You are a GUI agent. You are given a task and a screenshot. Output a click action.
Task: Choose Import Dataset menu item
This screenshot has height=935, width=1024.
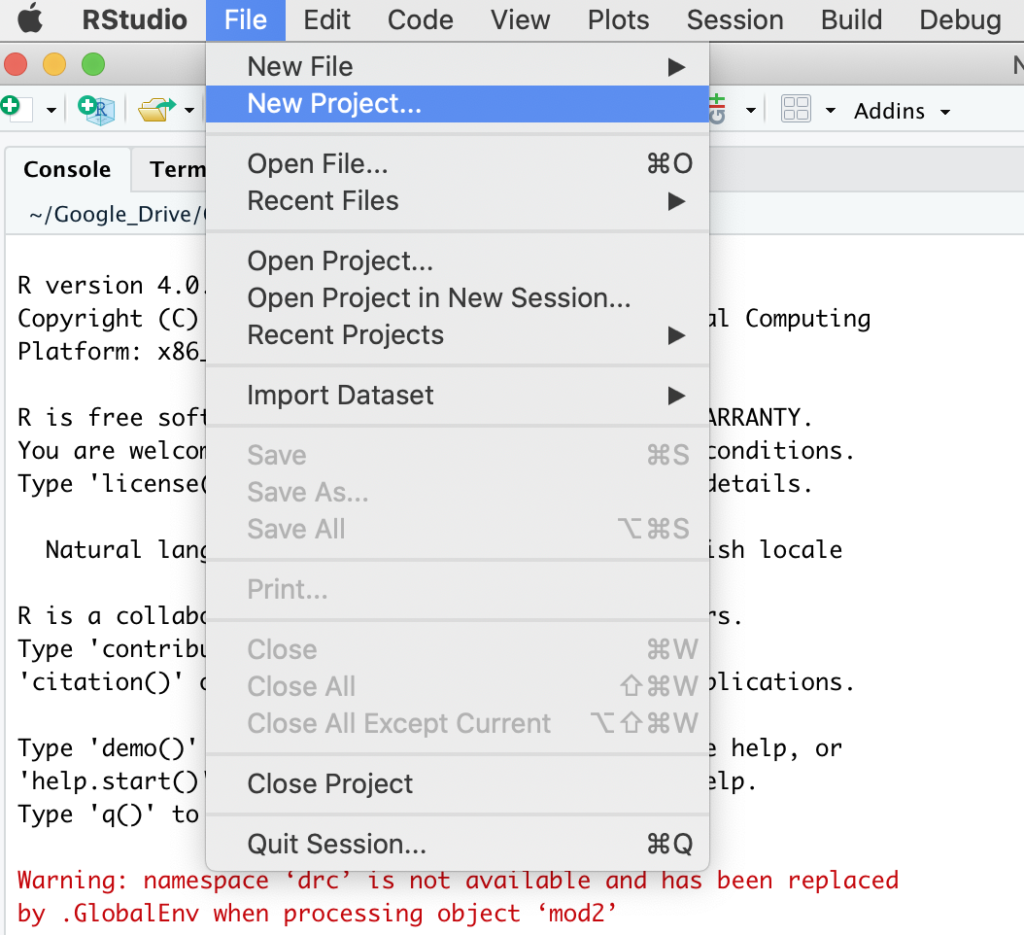click(x=457, y=395)
